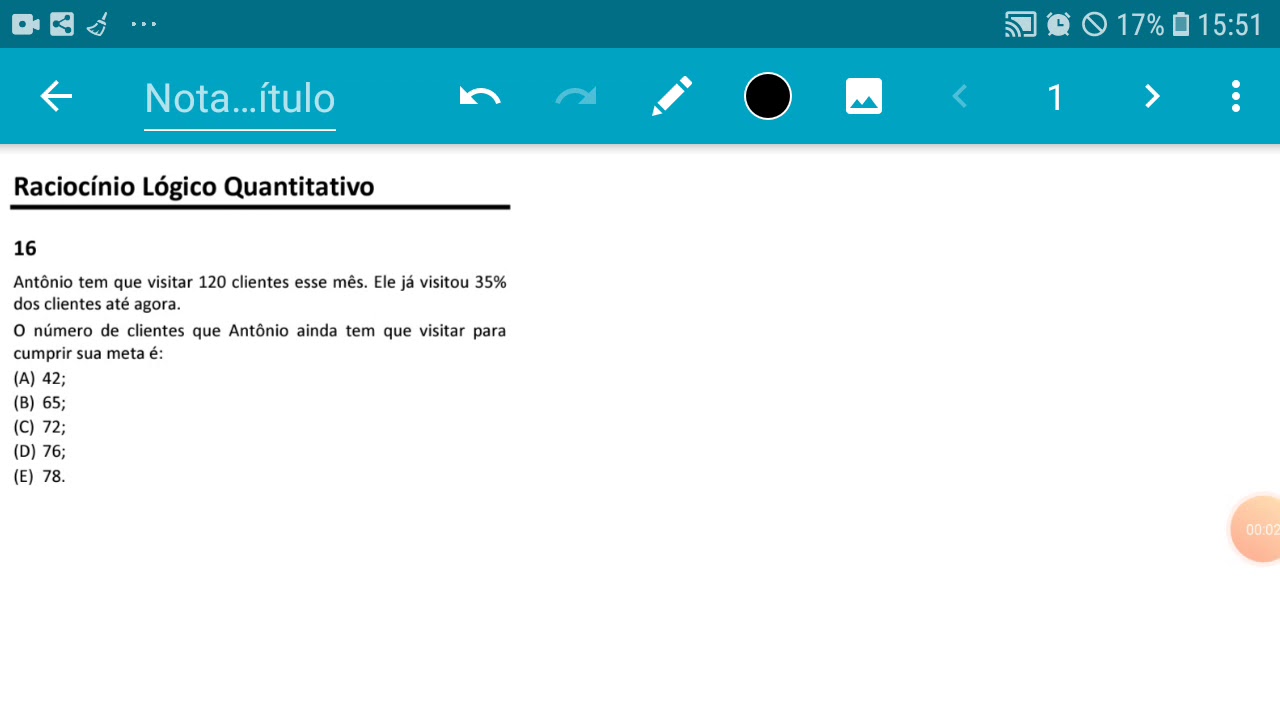Screen dimensions: 1280x720
Task: Tap the broom cleaner status icon
Action: pyautogui.click(x=98, y=24)
